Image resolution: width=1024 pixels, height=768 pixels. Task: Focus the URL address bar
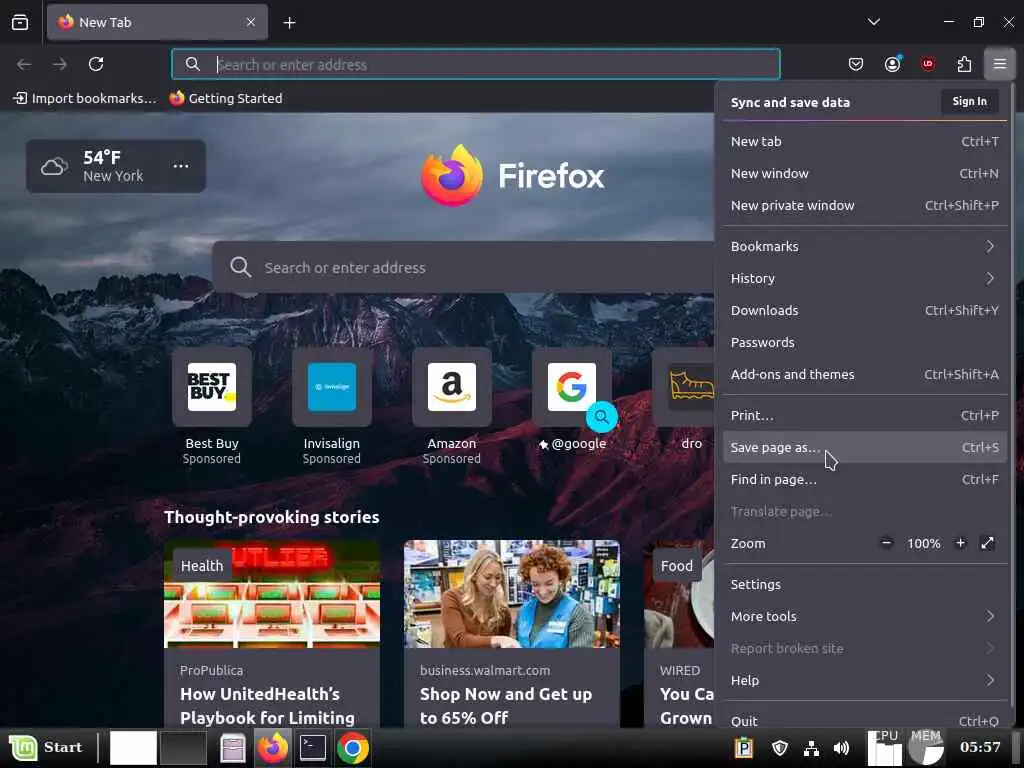pyautogui.click(x=475, y=64)
